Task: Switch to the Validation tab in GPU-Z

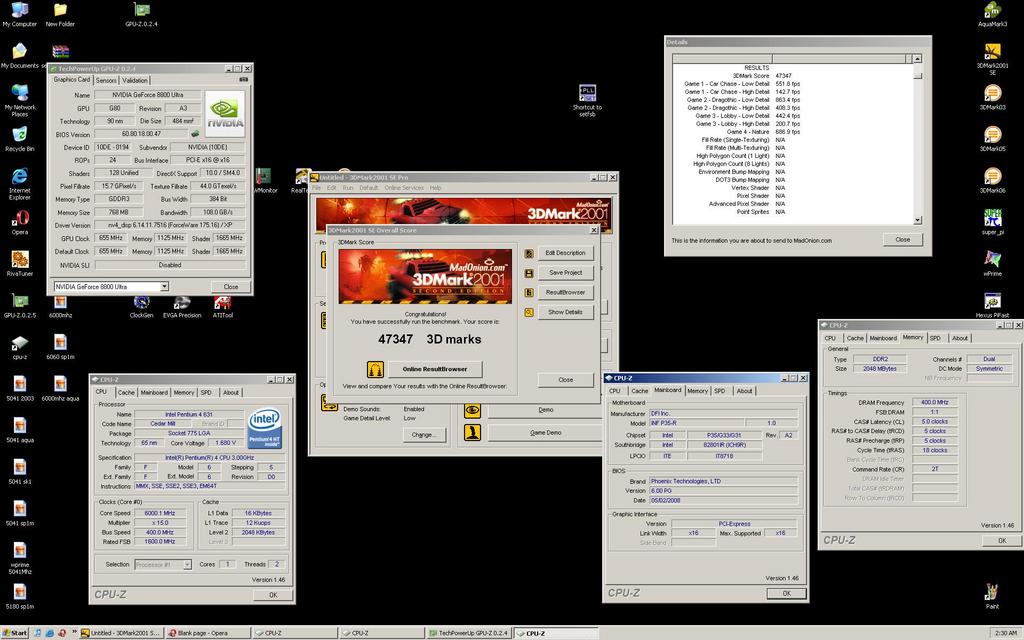Action: point(135,80)
